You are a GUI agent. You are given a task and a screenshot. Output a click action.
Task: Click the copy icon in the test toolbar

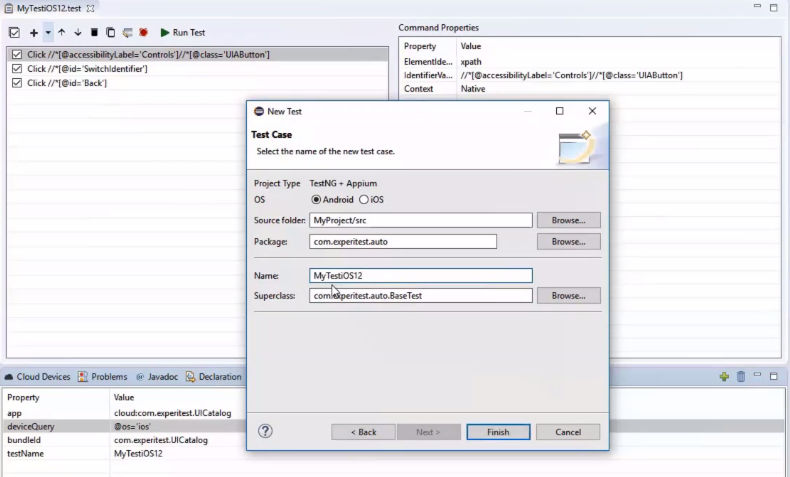[x=111, y=33]
